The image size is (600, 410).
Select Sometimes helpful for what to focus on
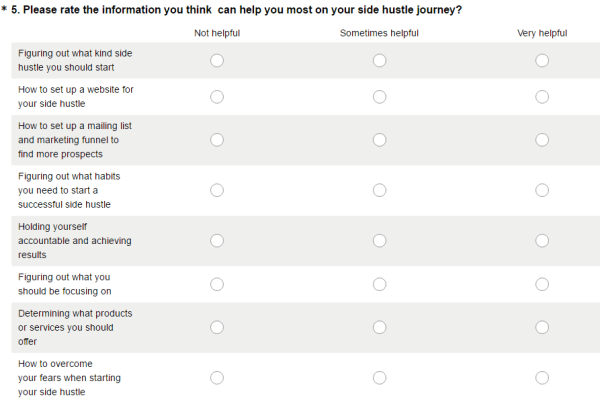coord(380,284)
